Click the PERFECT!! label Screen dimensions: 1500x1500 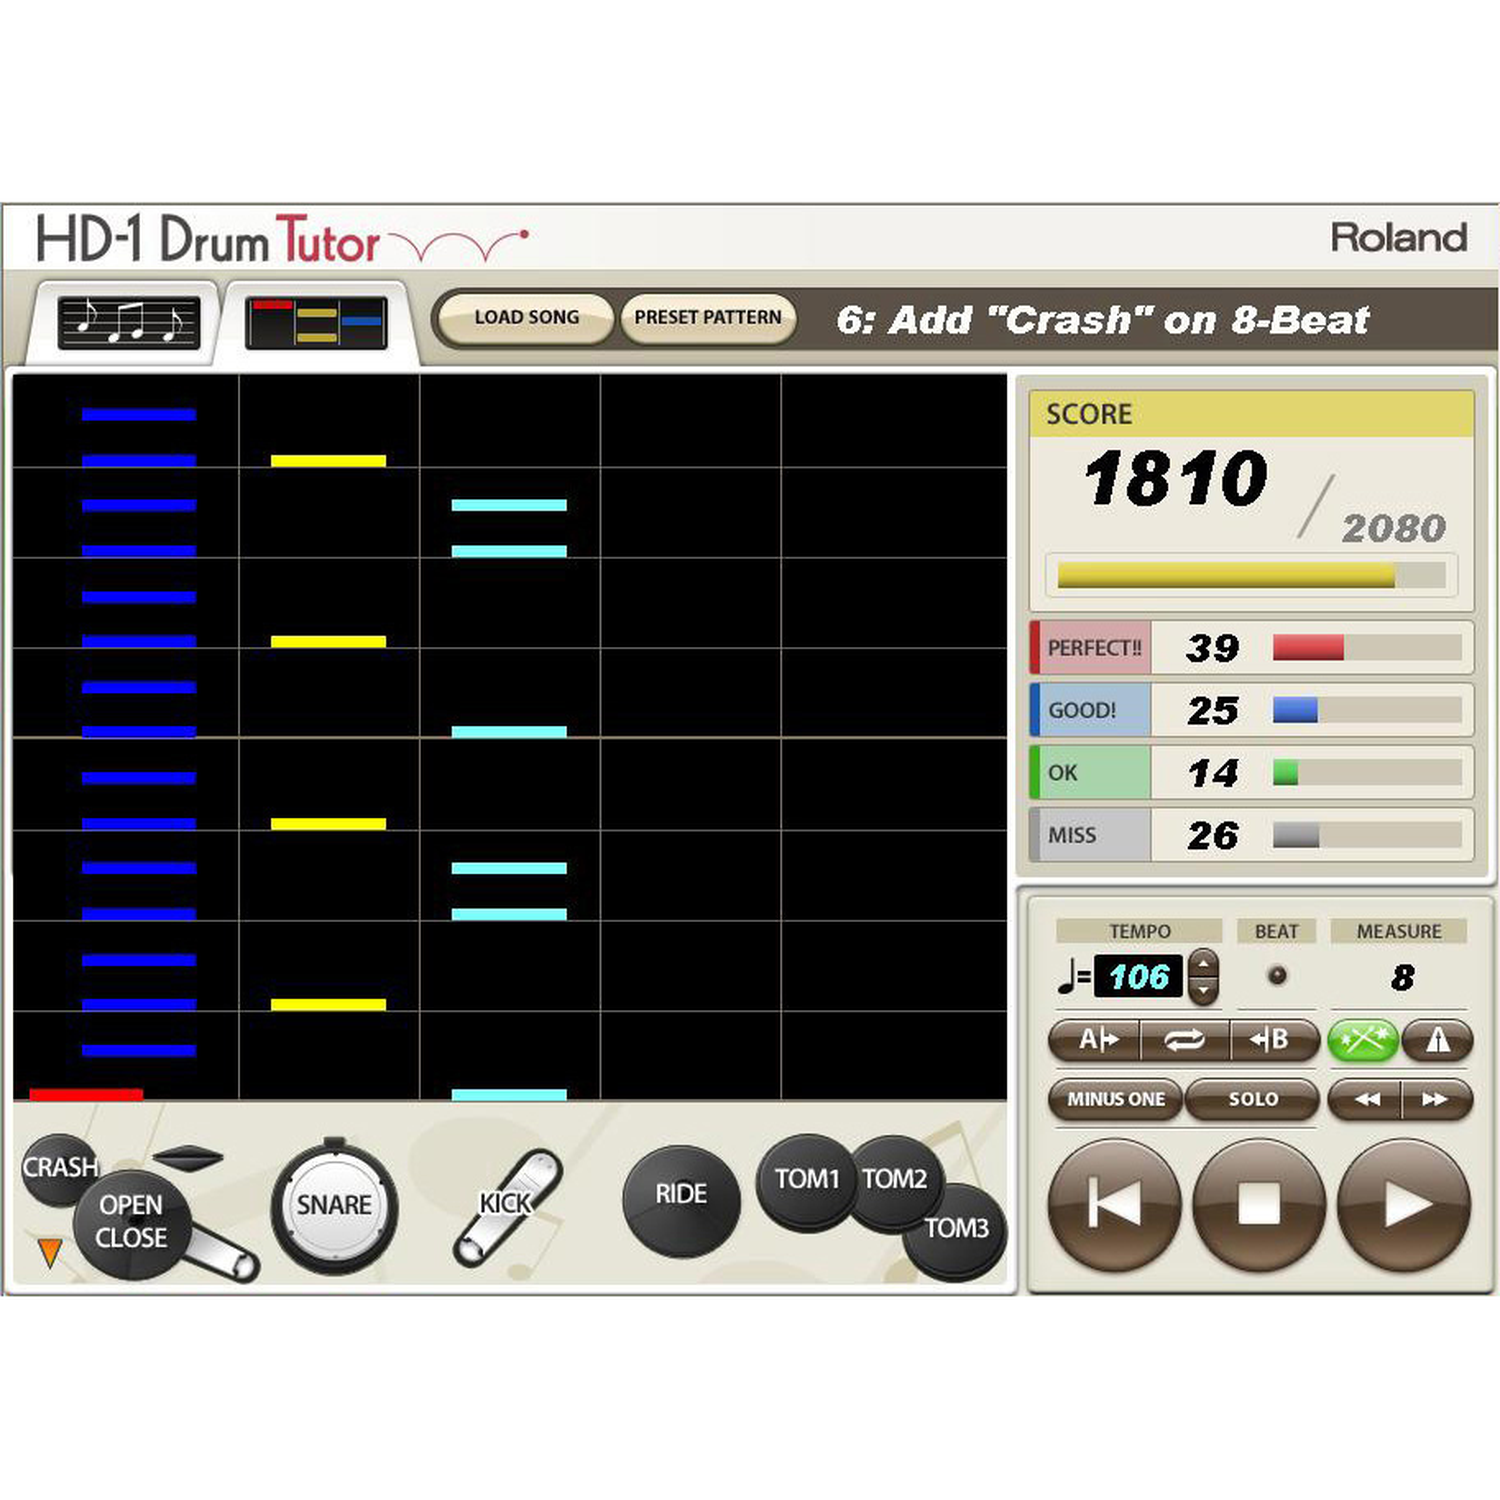1094,648
